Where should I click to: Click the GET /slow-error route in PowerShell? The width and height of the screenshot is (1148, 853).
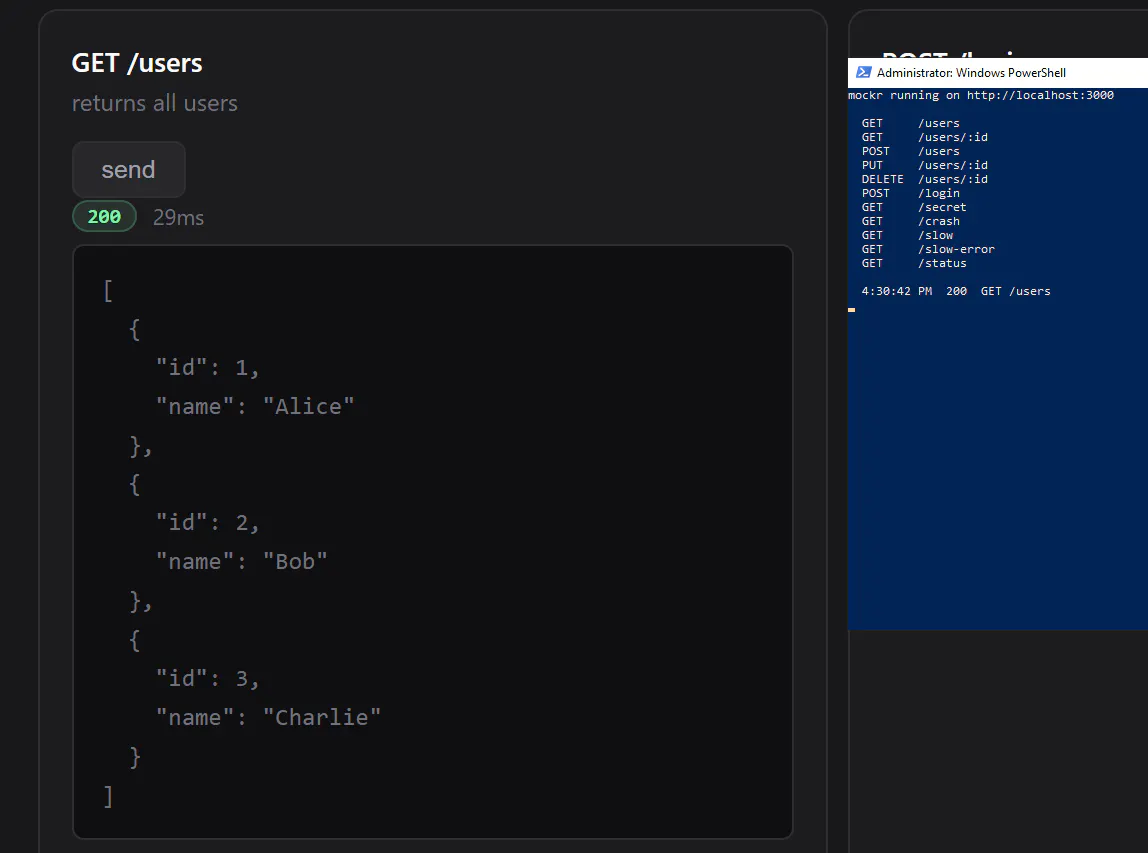(x=928, y=249)
